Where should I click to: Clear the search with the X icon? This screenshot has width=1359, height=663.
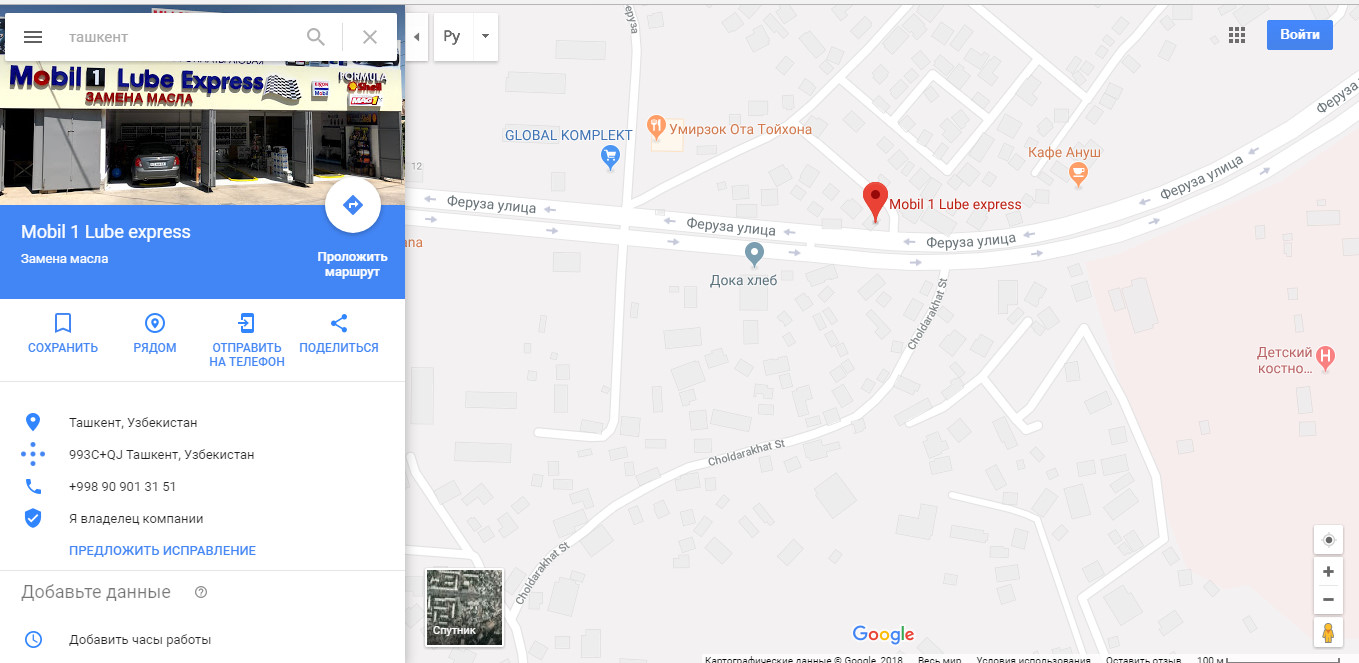(370, 37)
